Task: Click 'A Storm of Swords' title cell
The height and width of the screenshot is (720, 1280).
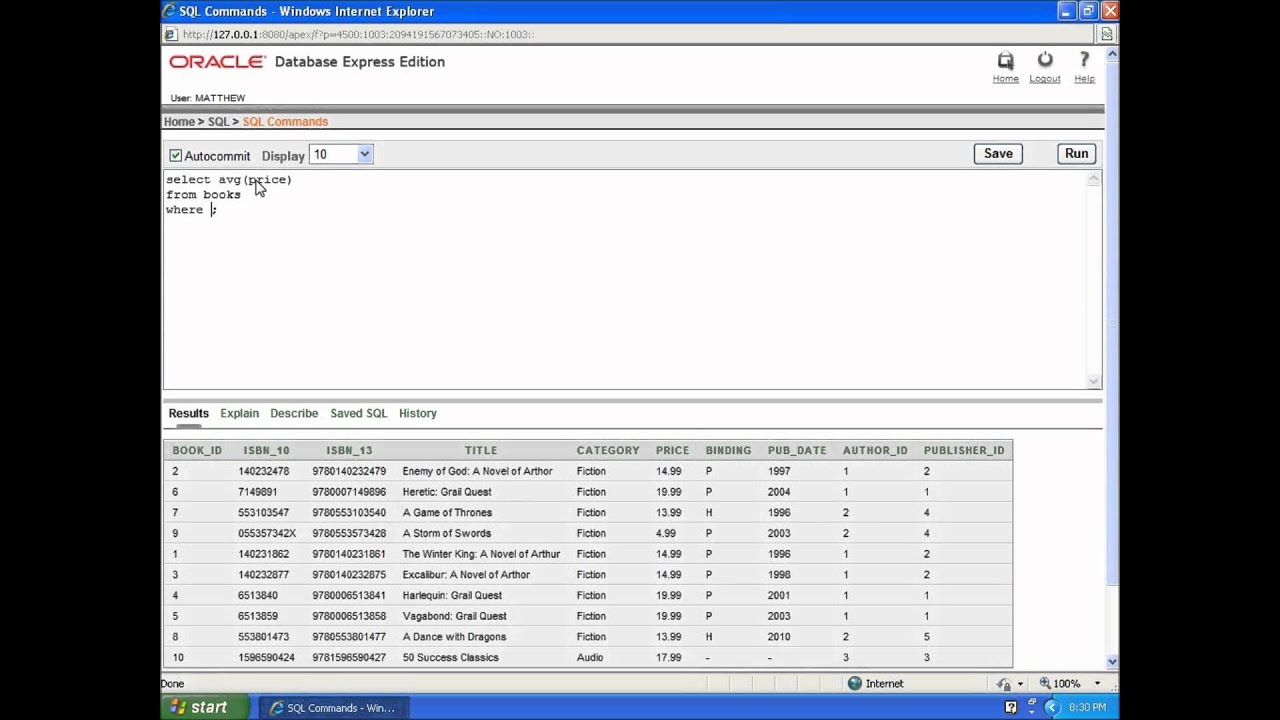Action: coord(447,533)
